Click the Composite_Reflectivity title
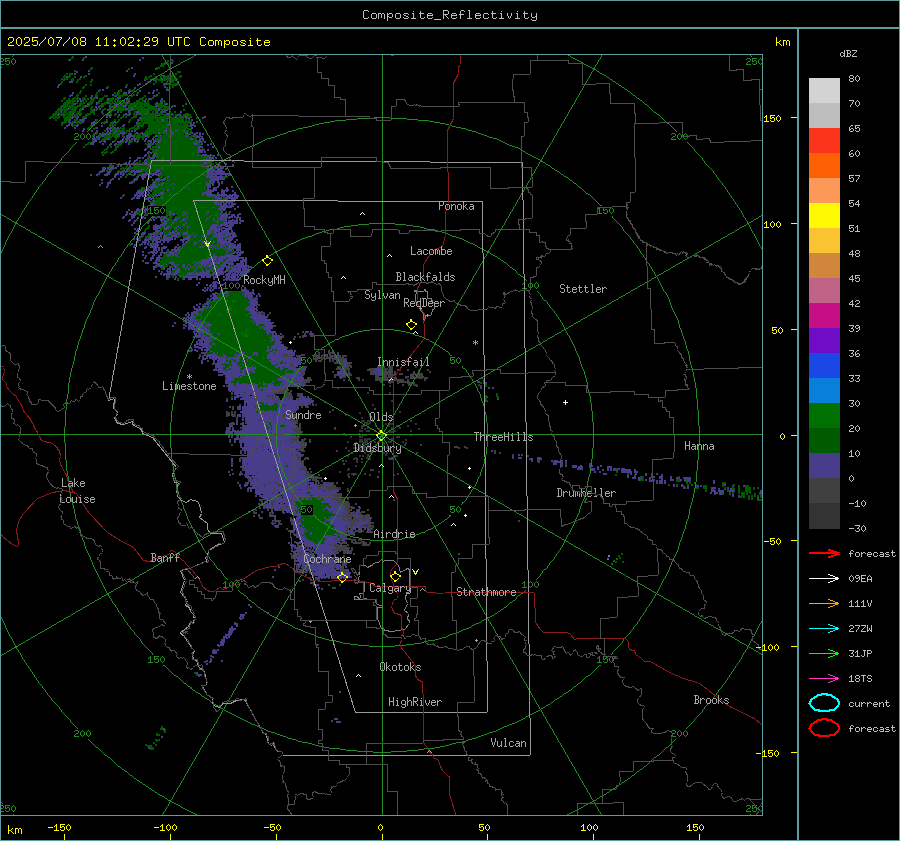This screenshot has height=841, width=900. (x=449, y=15)
